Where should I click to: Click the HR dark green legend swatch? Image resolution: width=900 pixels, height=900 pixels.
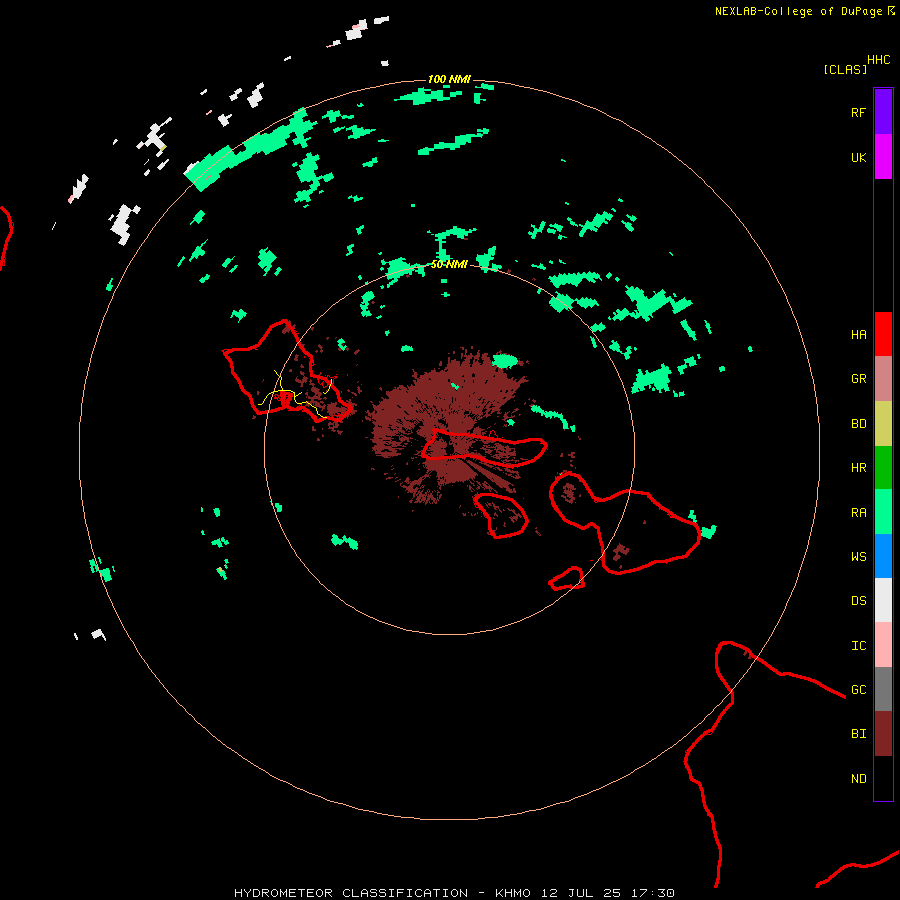tap(883, 468)
